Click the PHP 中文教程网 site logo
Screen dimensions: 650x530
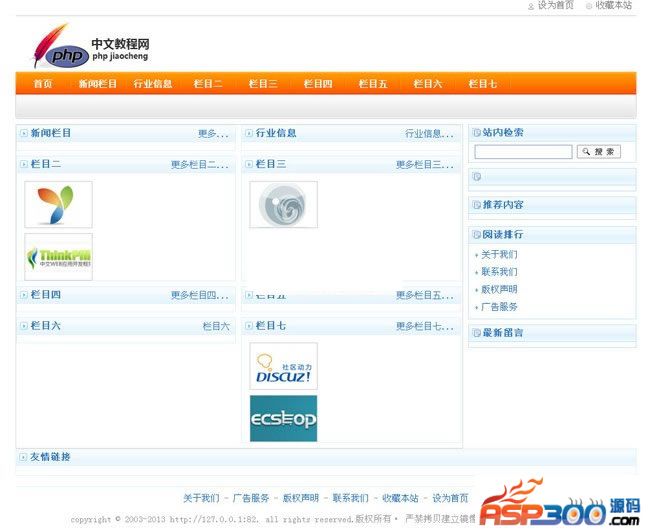(91, 46)
